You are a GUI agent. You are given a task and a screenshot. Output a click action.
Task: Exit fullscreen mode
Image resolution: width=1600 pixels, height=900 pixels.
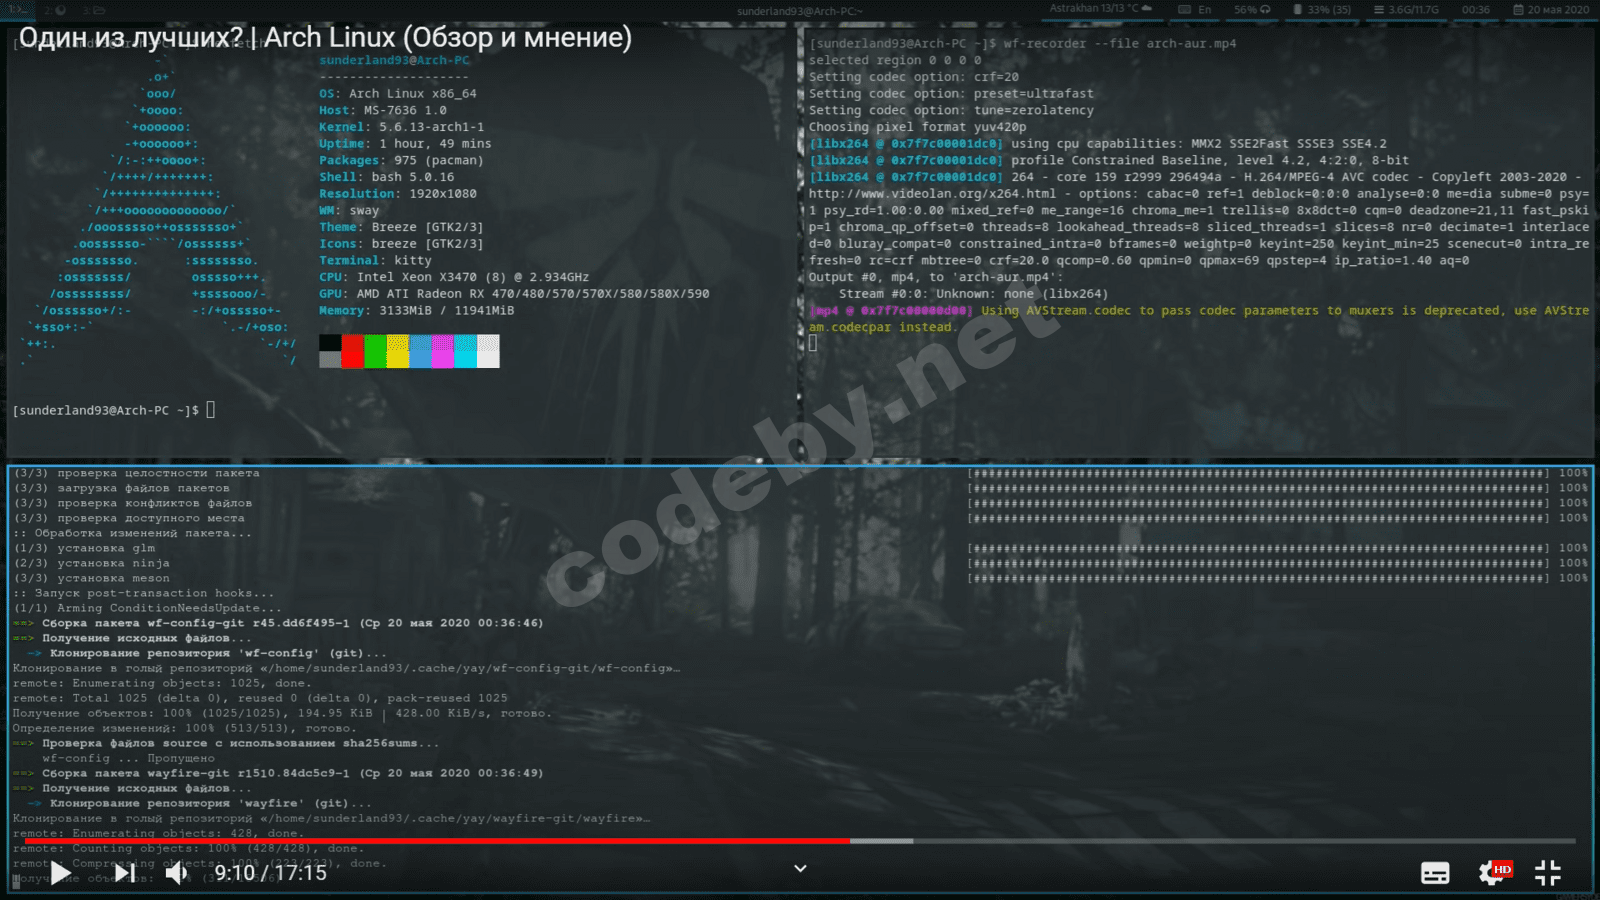[1547, 873]
